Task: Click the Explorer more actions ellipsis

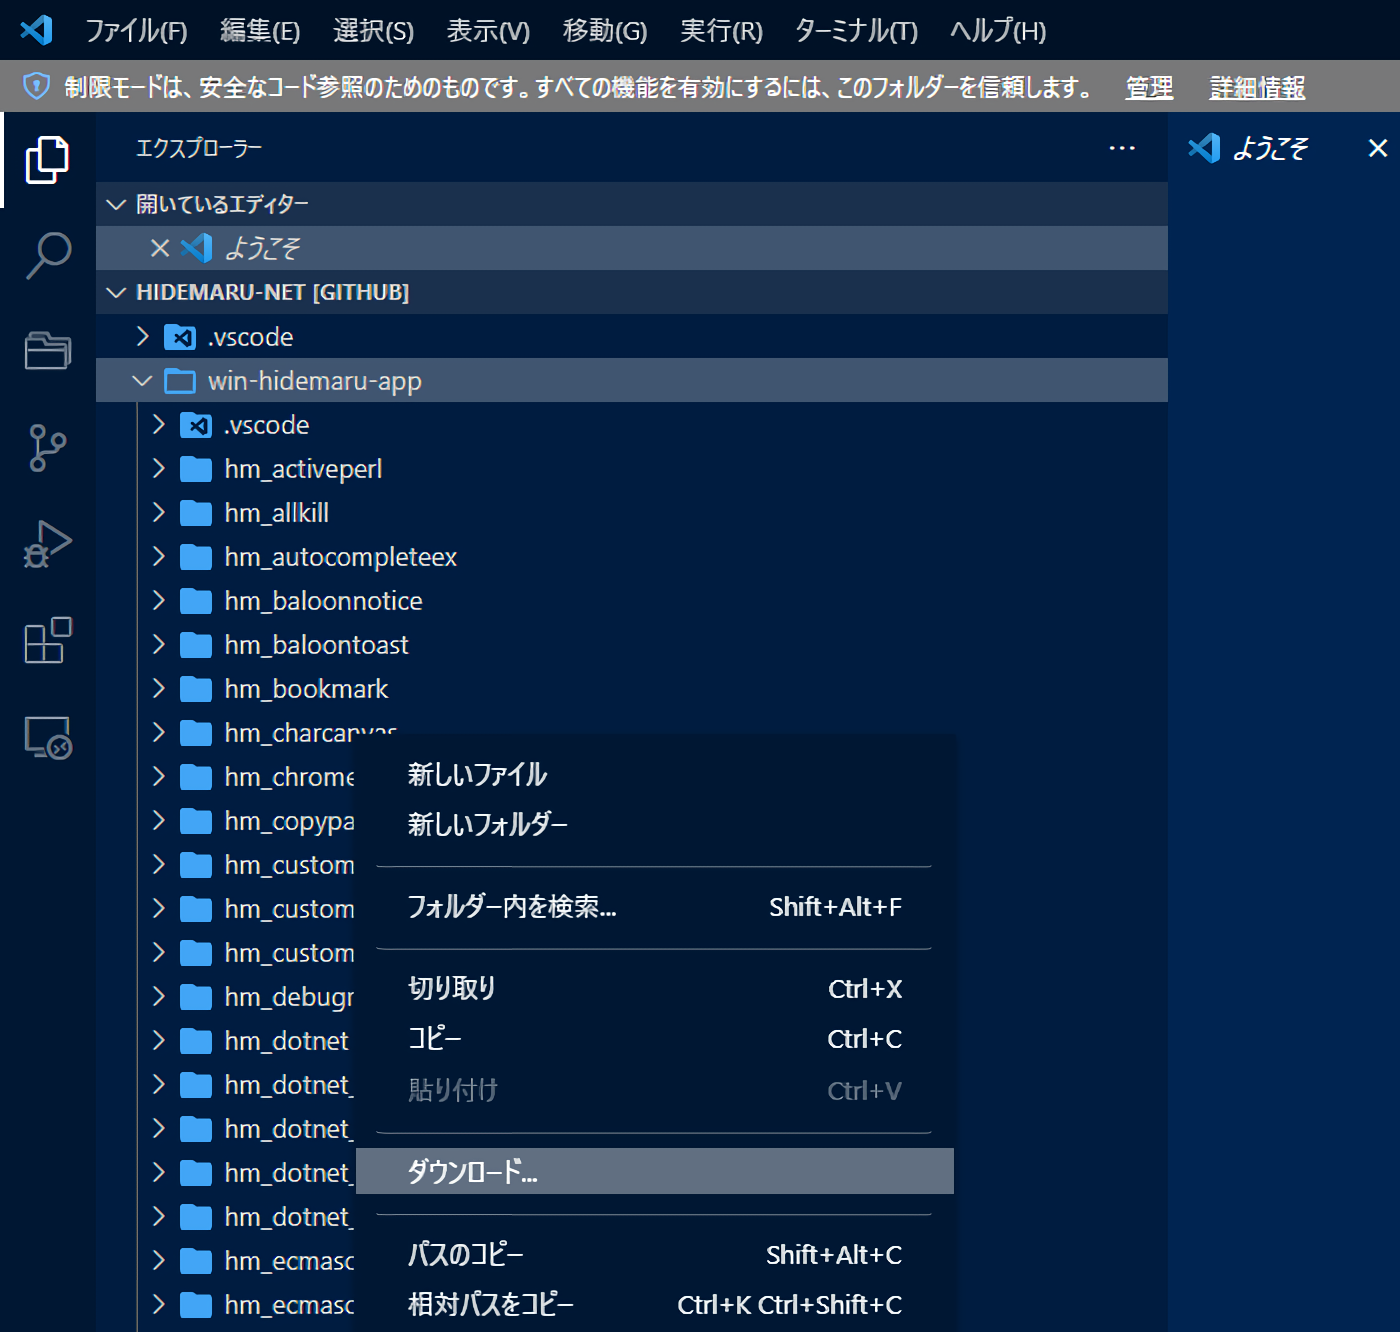Action: tap(1121, 148)
